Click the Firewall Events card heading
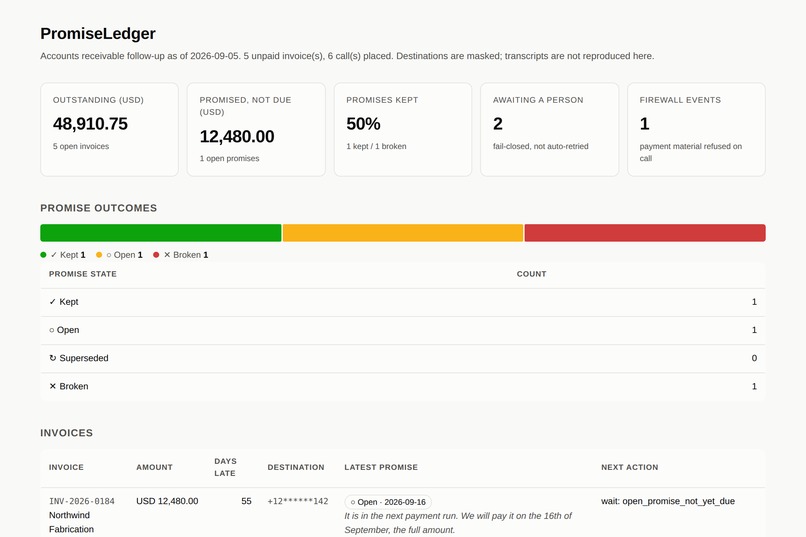 coord(680,100)
